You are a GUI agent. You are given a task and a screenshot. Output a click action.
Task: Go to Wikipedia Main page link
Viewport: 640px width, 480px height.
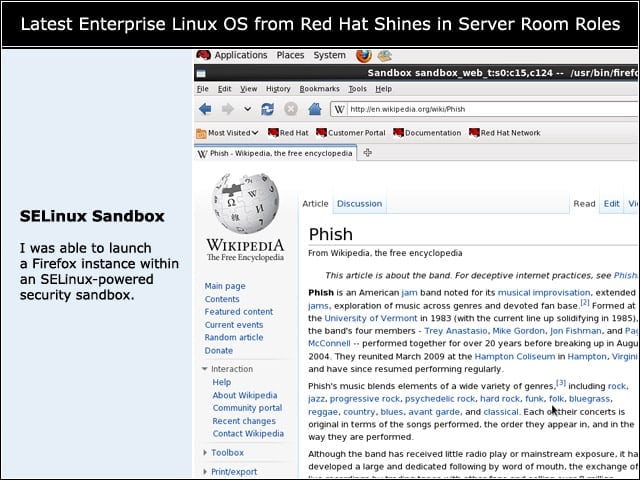click(225, 286)
